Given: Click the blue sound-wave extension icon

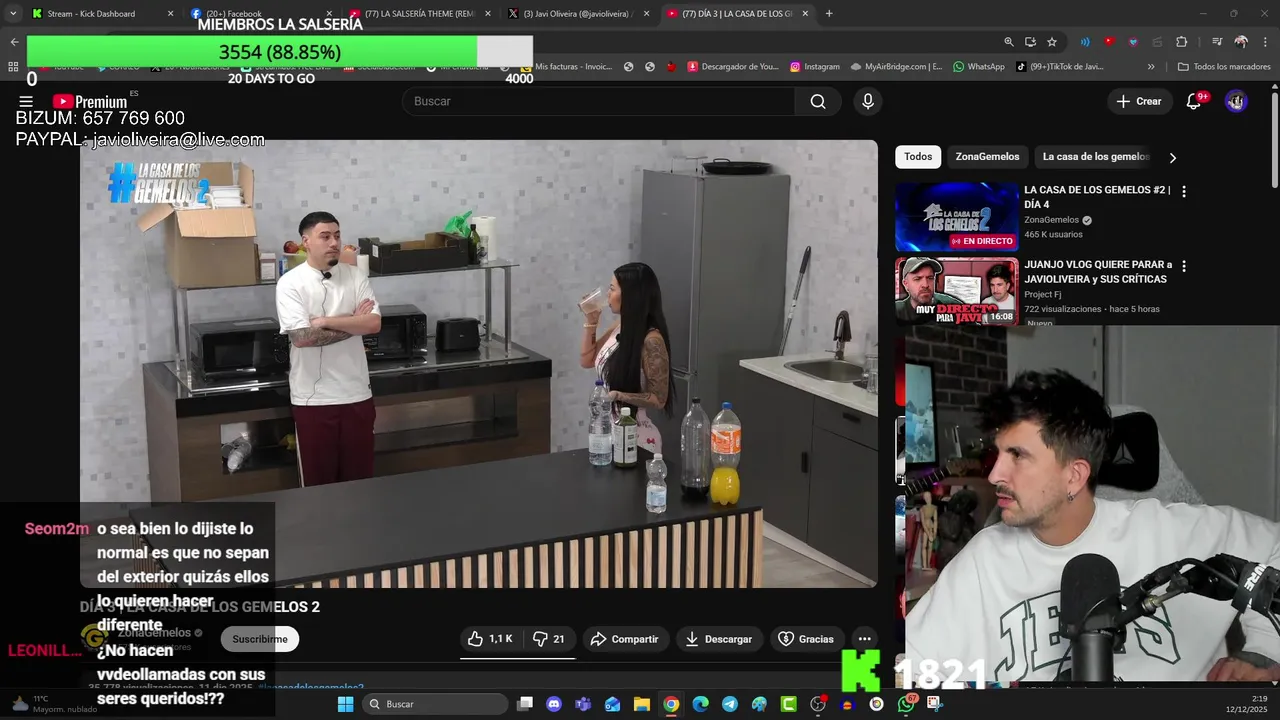Looking at the screenshot, I should (1085, 42).
